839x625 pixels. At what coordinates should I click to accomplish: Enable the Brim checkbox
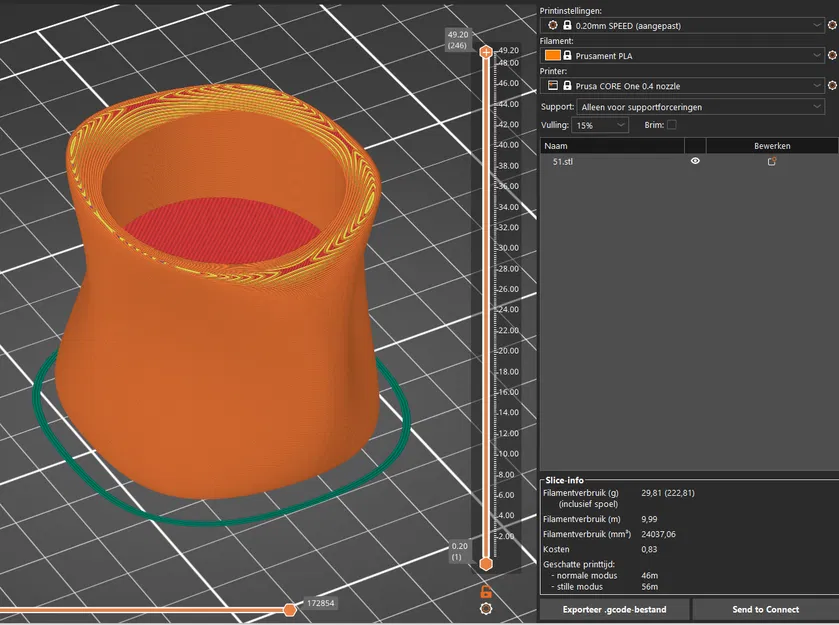pyautogui.click(x=672, y=125)
